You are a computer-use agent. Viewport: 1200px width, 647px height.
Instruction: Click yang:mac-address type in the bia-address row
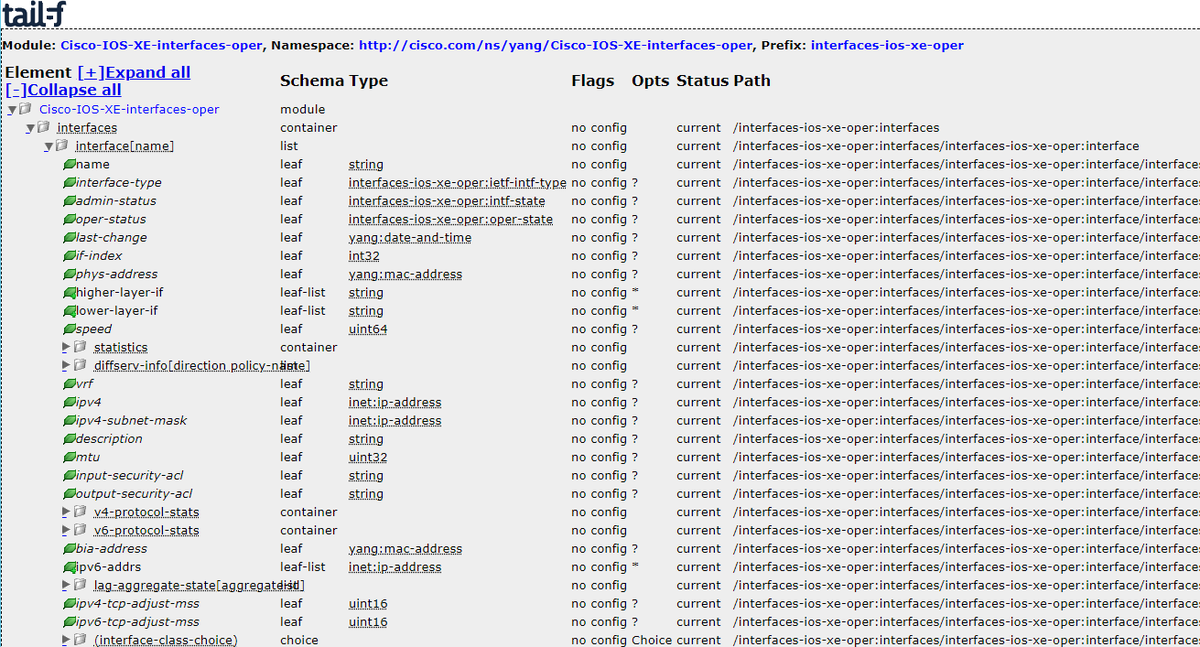click(405, 549)
